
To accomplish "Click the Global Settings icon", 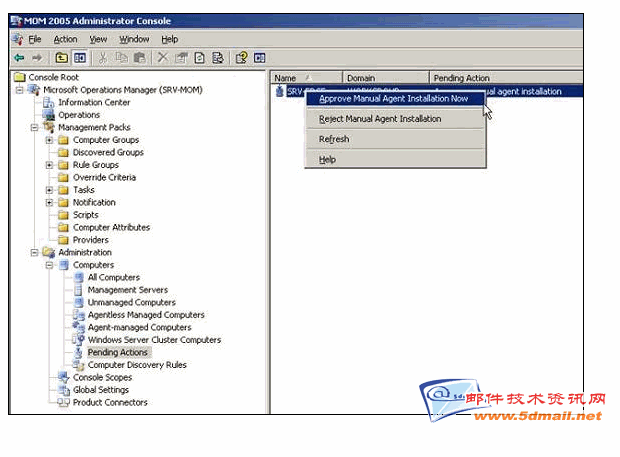I will (x=64, y=390).
